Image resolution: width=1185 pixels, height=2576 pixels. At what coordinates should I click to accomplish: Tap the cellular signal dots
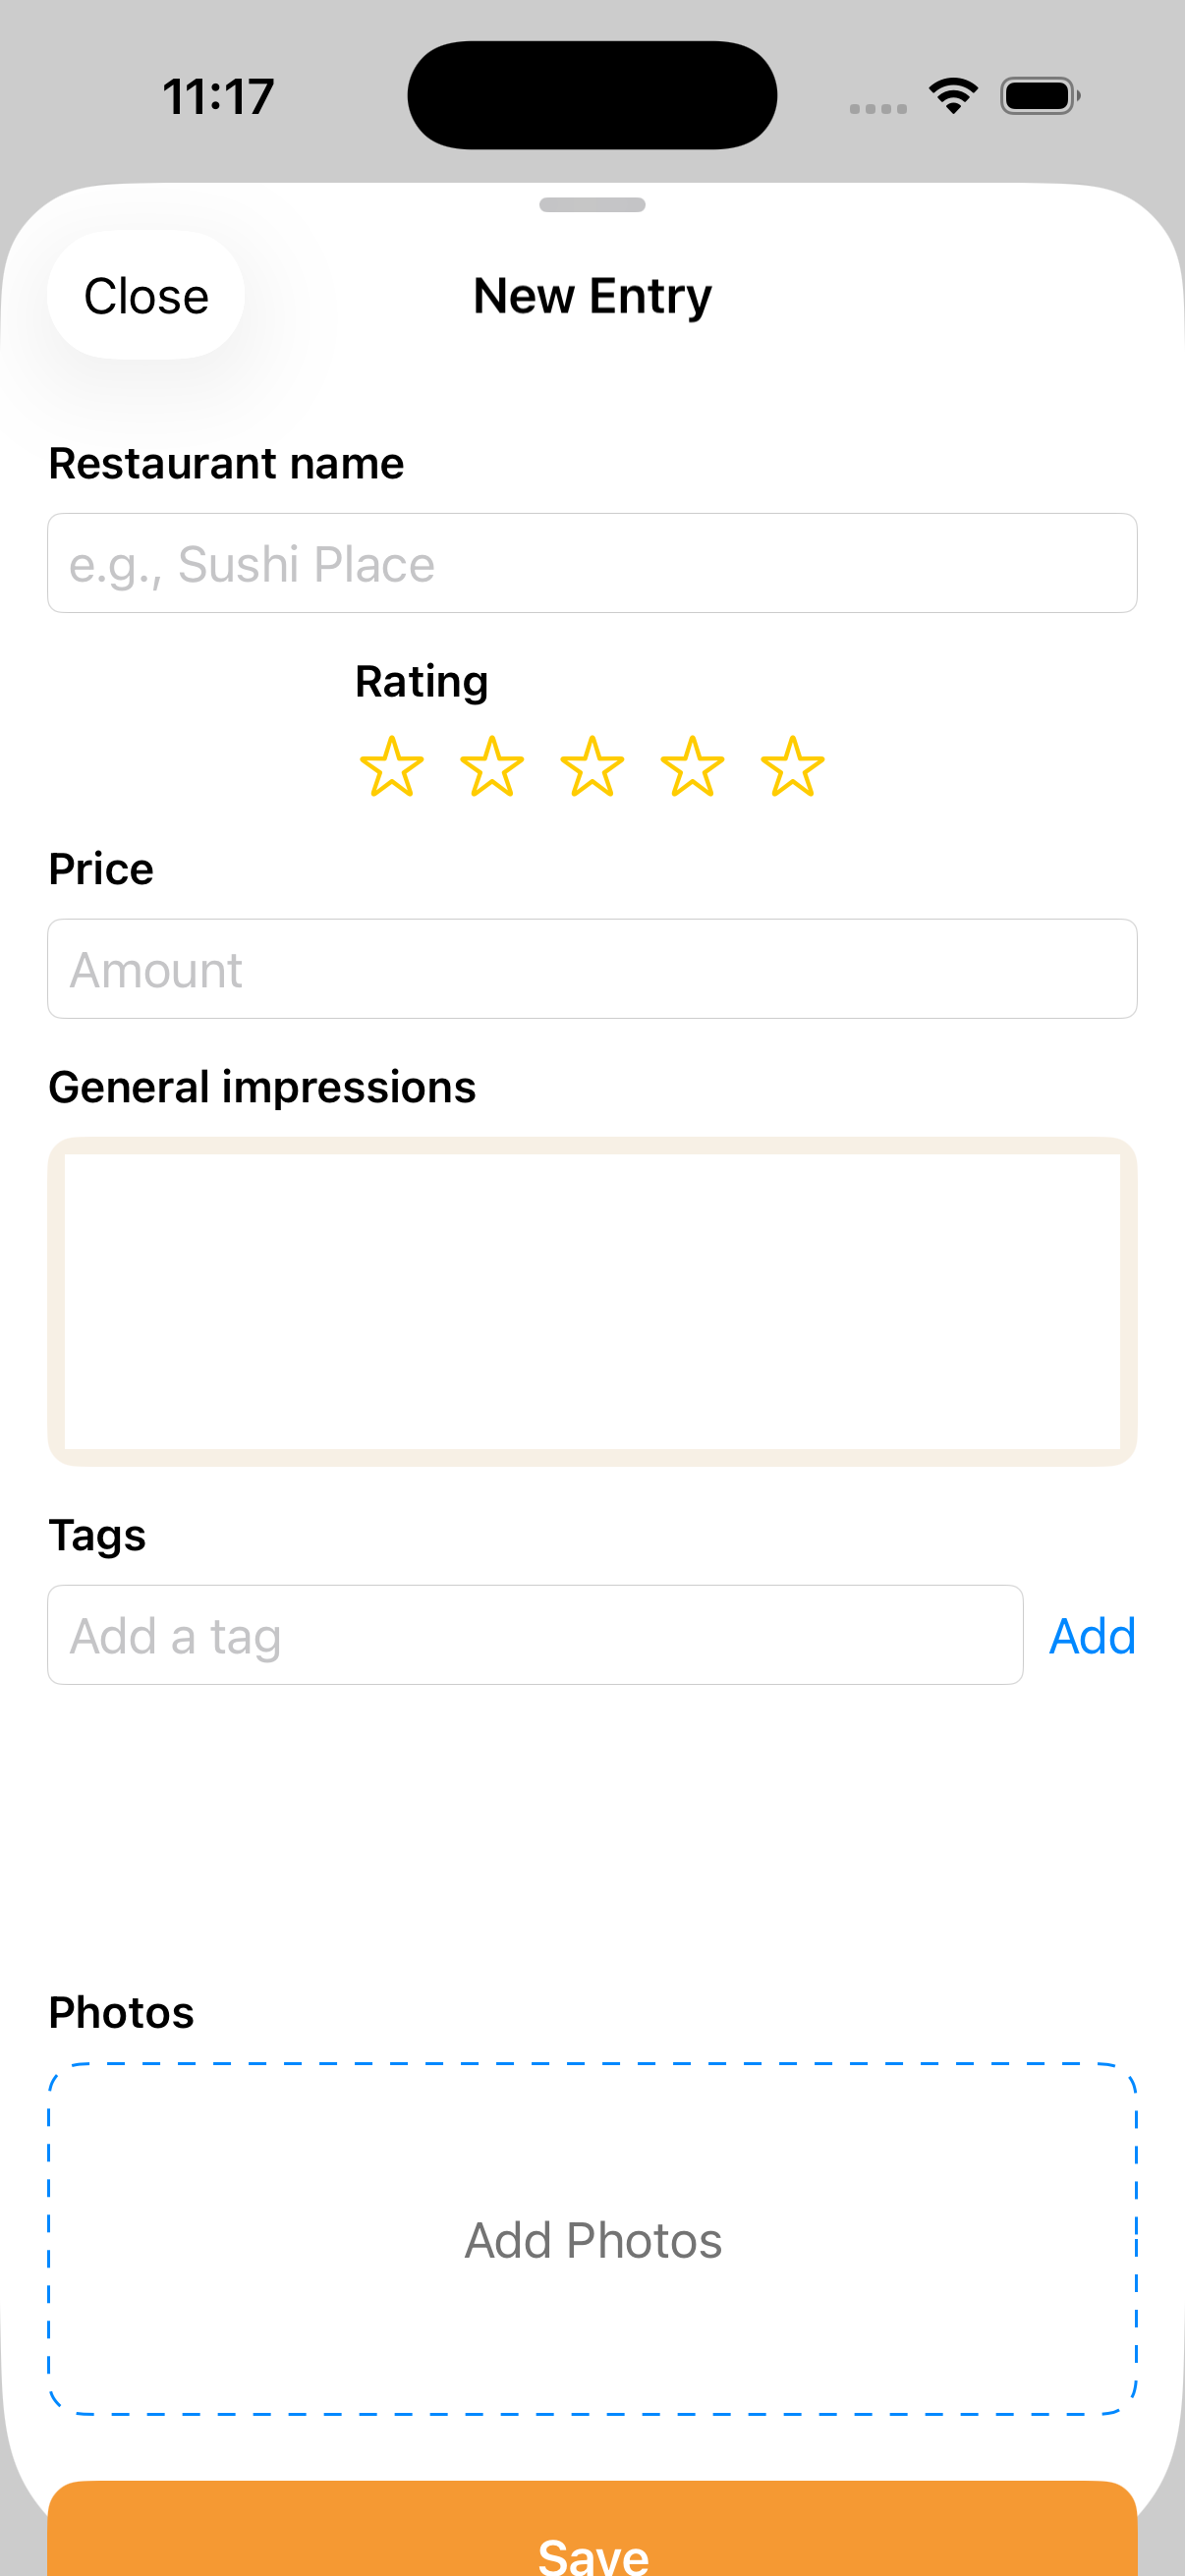click(877, 108)
